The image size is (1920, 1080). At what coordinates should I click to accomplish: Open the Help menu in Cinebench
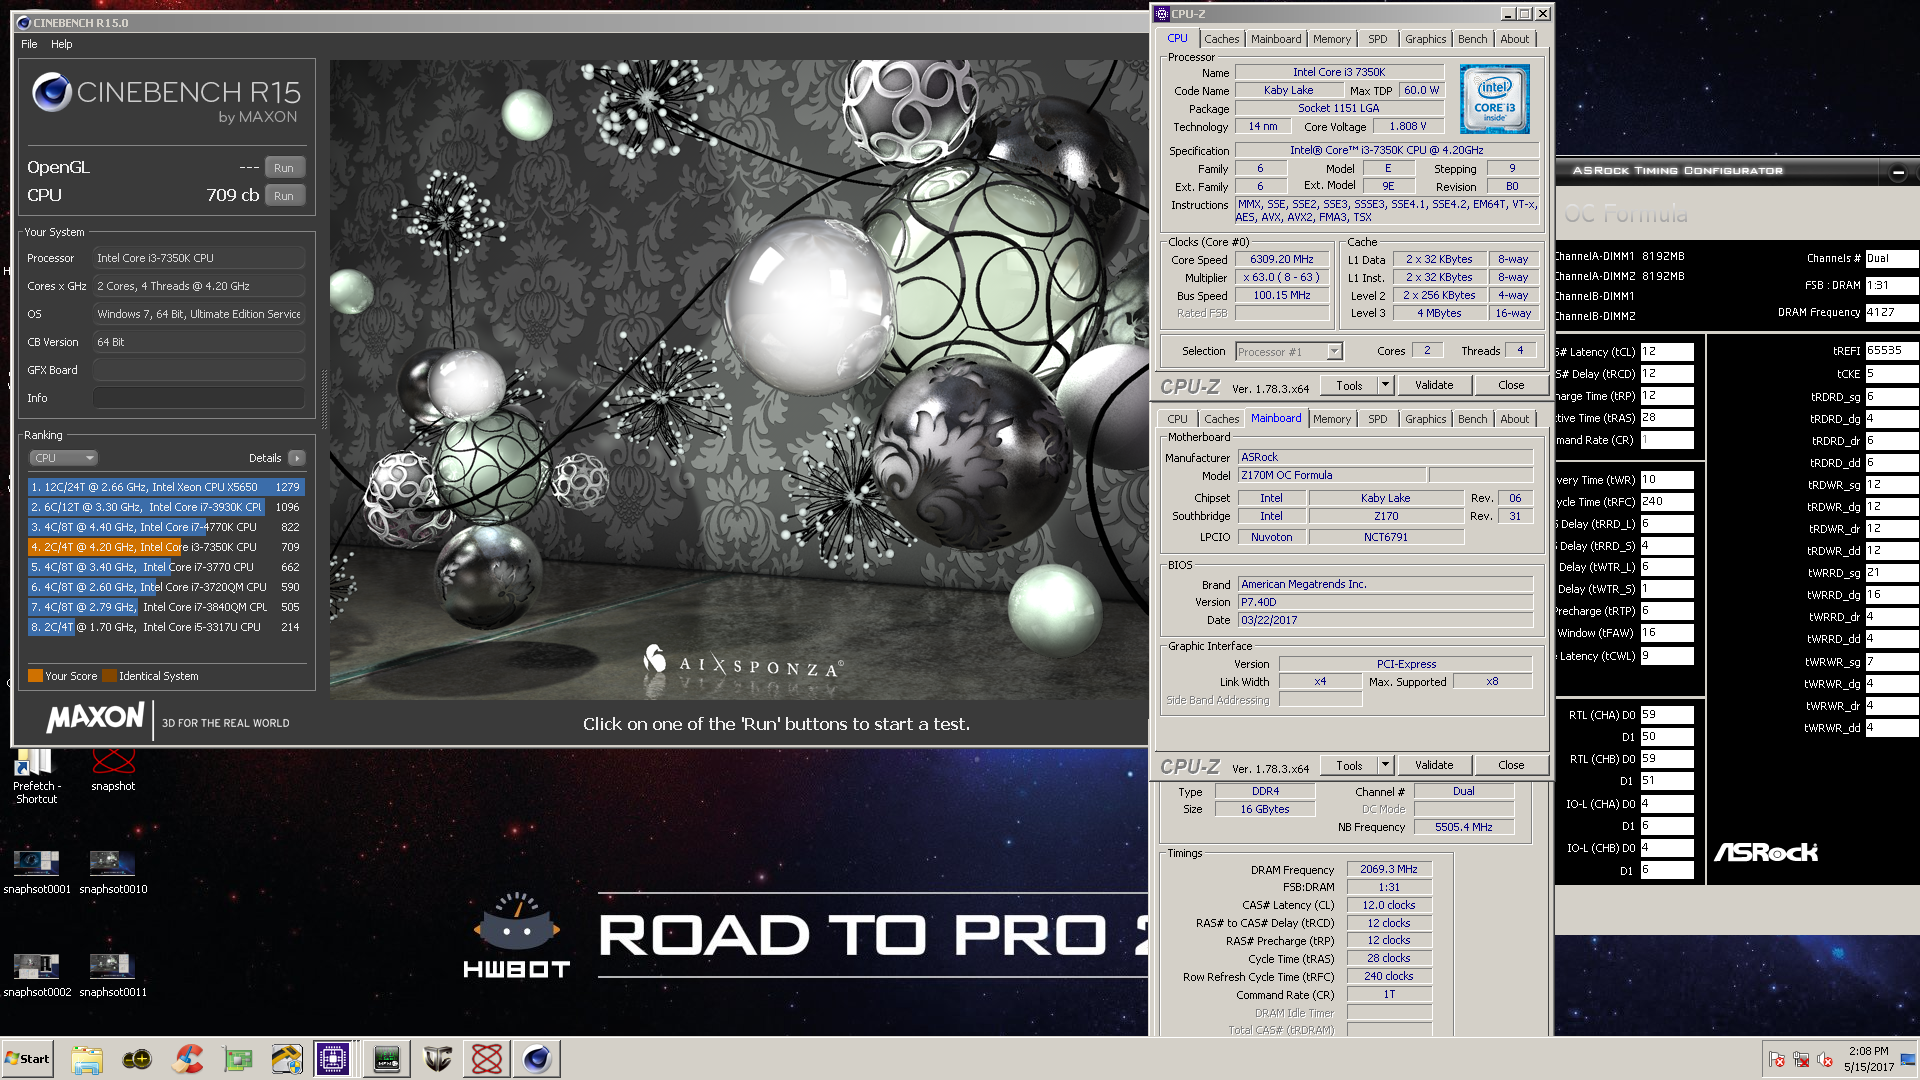(61, 44)
